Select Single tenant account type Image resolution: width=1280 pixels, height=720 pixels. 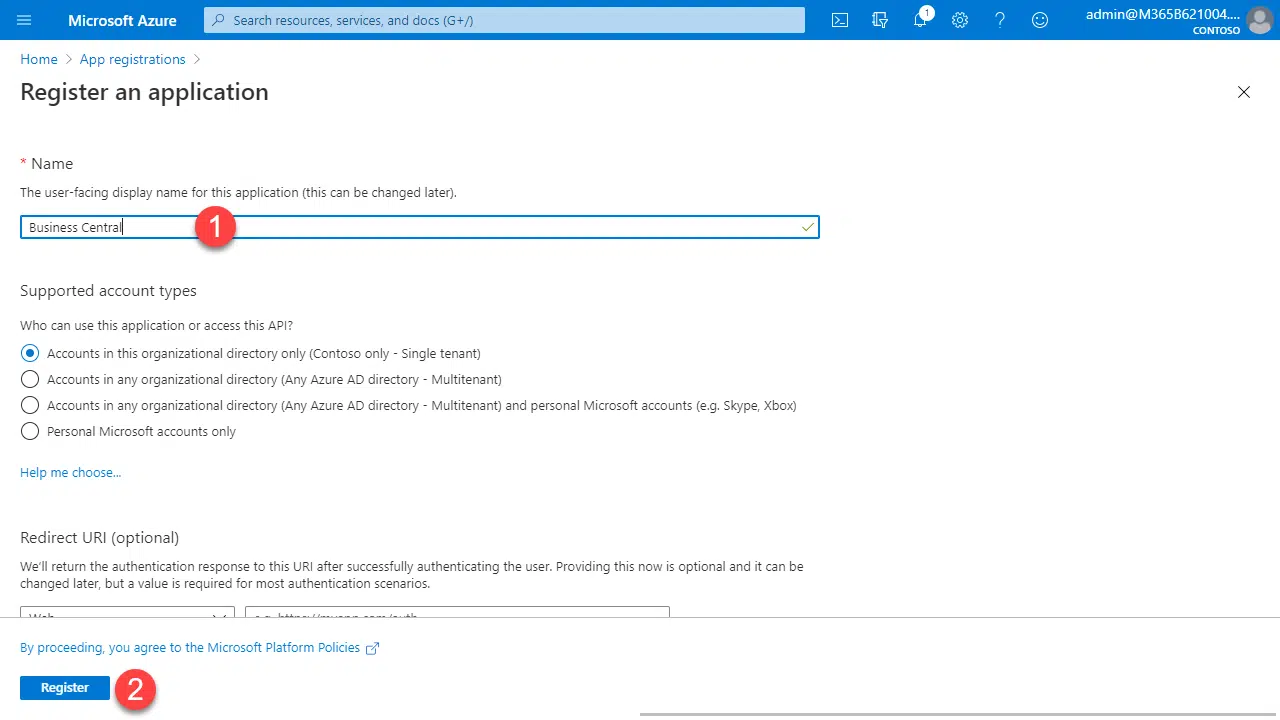pos(30,353)
